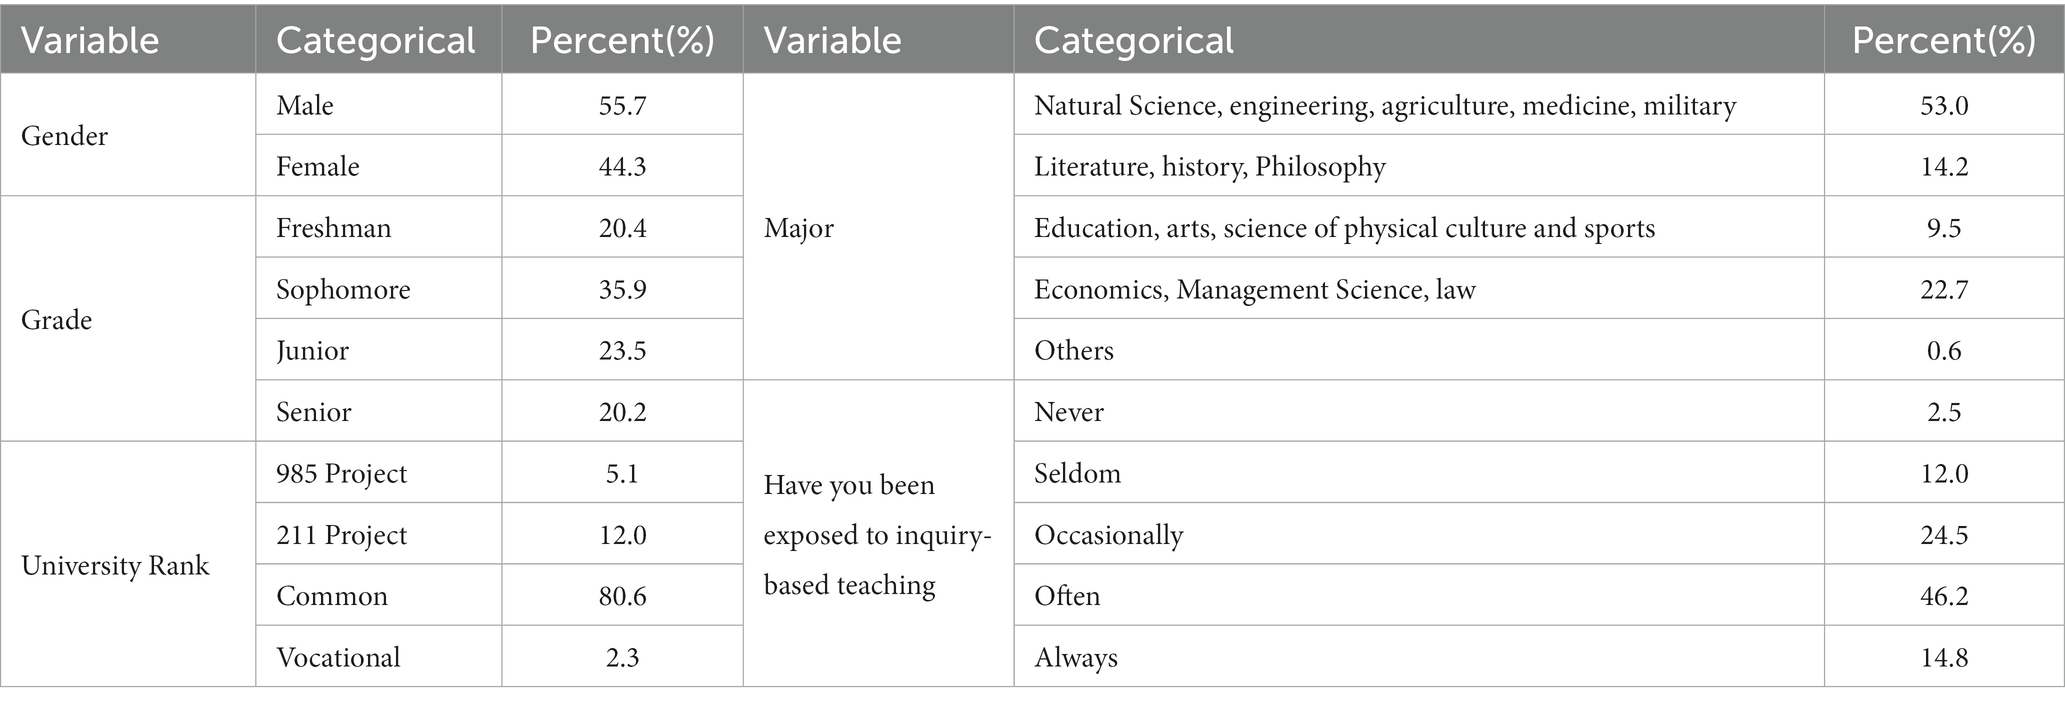Click the Often percent value 46.2

tap(1944, 597)
